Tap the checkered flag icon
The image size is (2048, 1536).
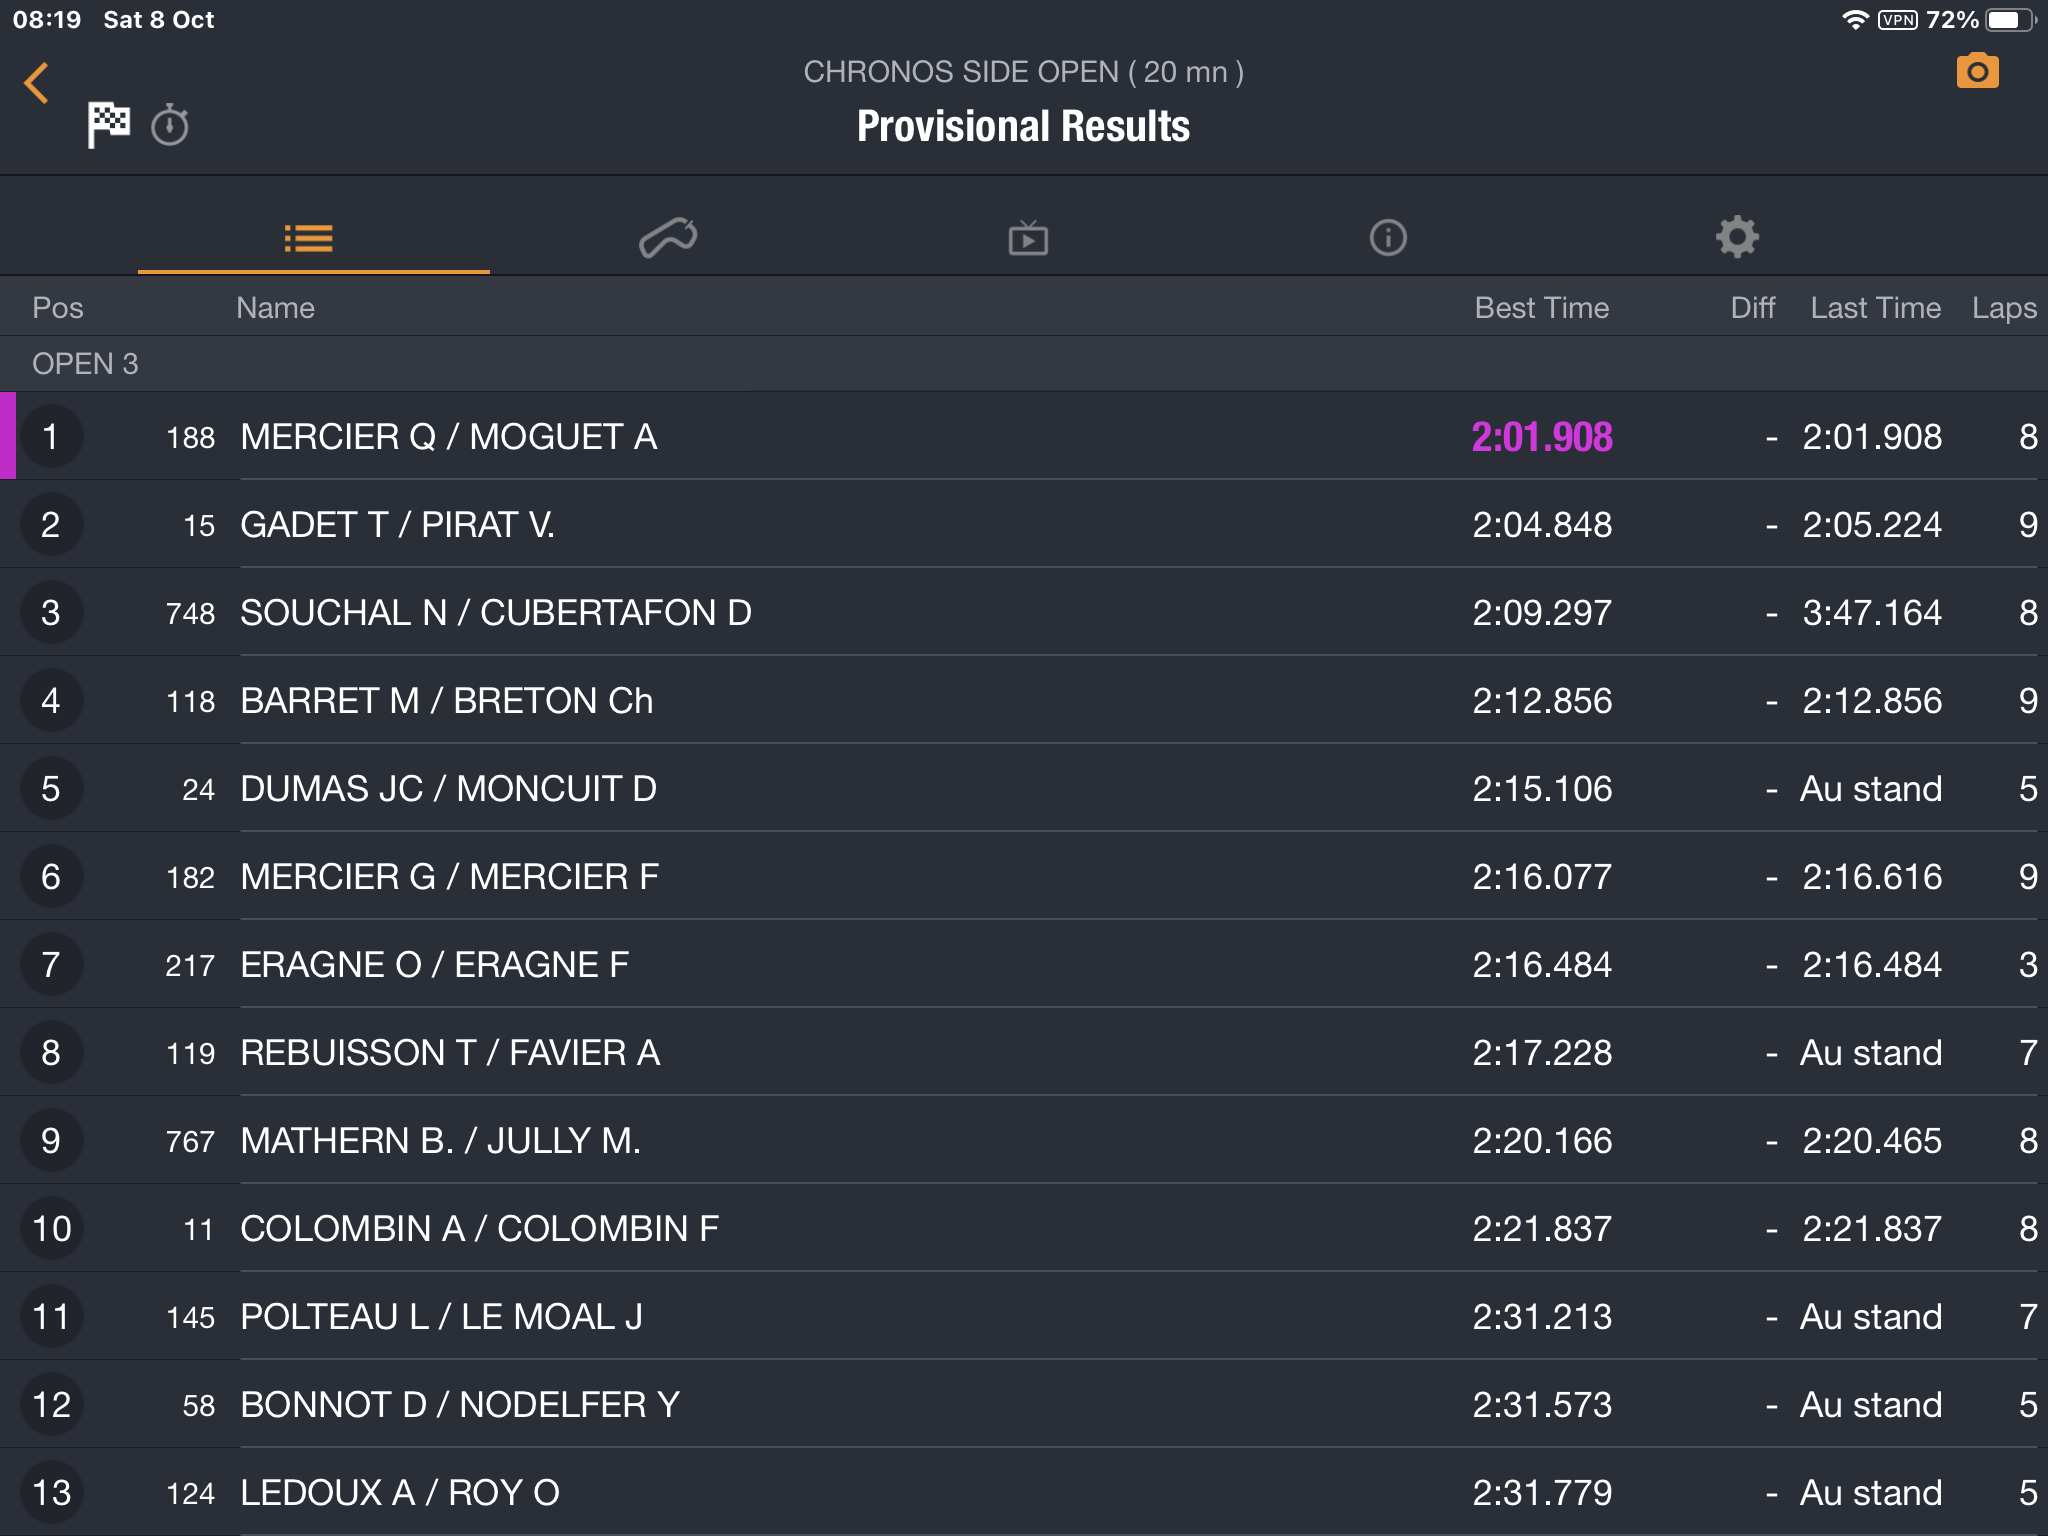[x=108, y=125]
